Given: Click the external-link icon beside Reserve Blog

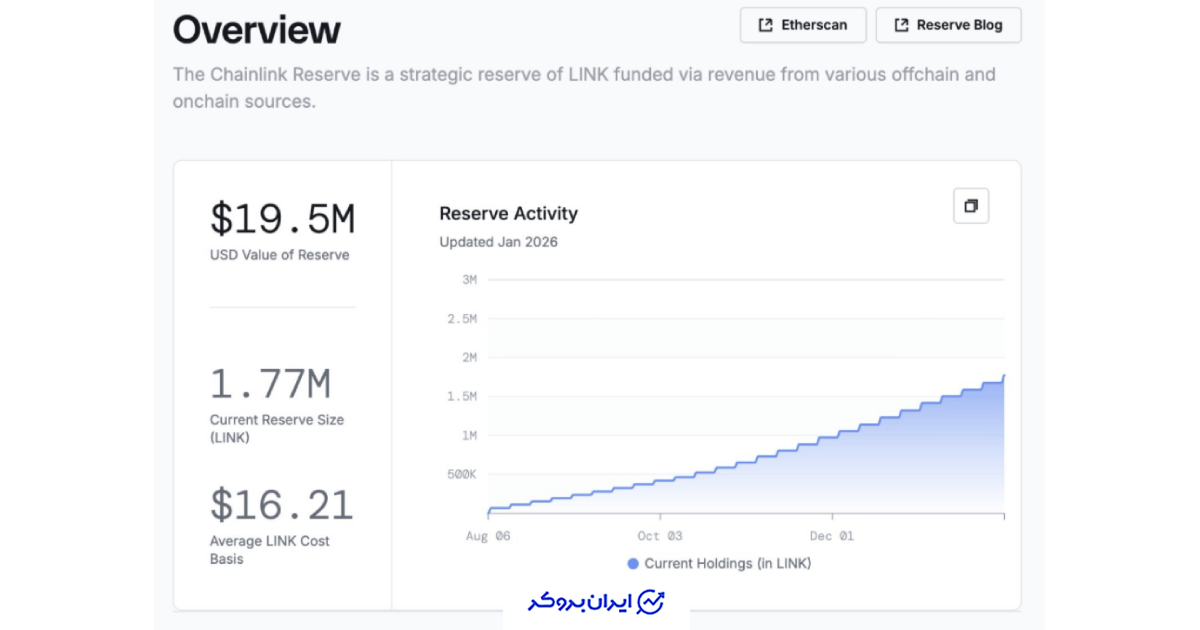Looking at the screenshot, I should coord(901,25).
